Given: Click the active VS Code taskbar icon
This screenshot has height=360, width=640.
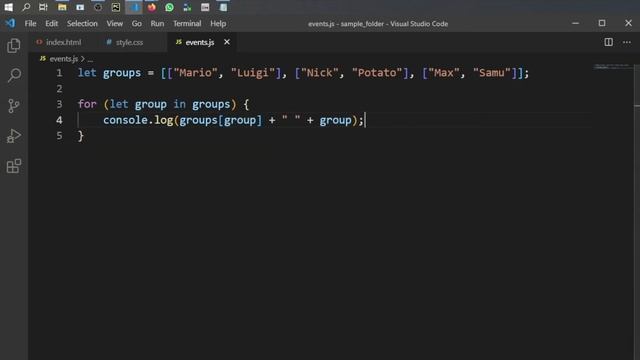Looking at the screenshot, I should (x=134, y=7).
